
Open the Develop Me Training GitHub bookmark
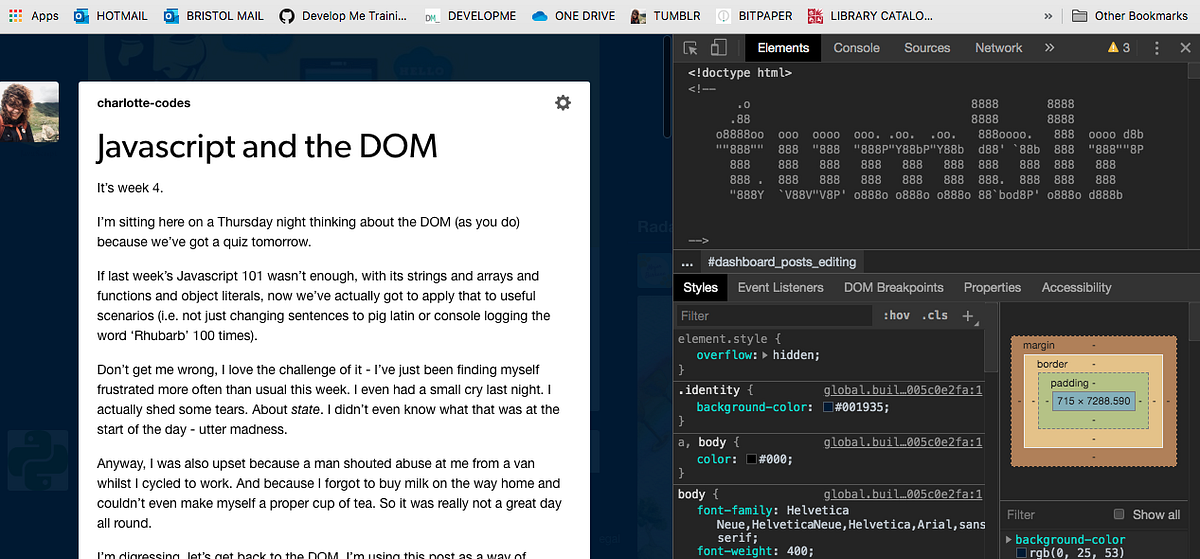[x=343, y=16]
